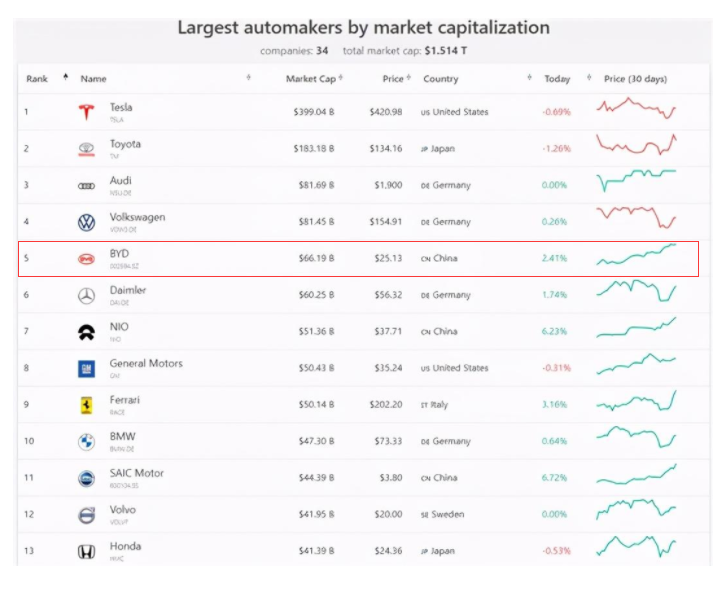View Audi's 30-day price chart

(x=636, y=181)
